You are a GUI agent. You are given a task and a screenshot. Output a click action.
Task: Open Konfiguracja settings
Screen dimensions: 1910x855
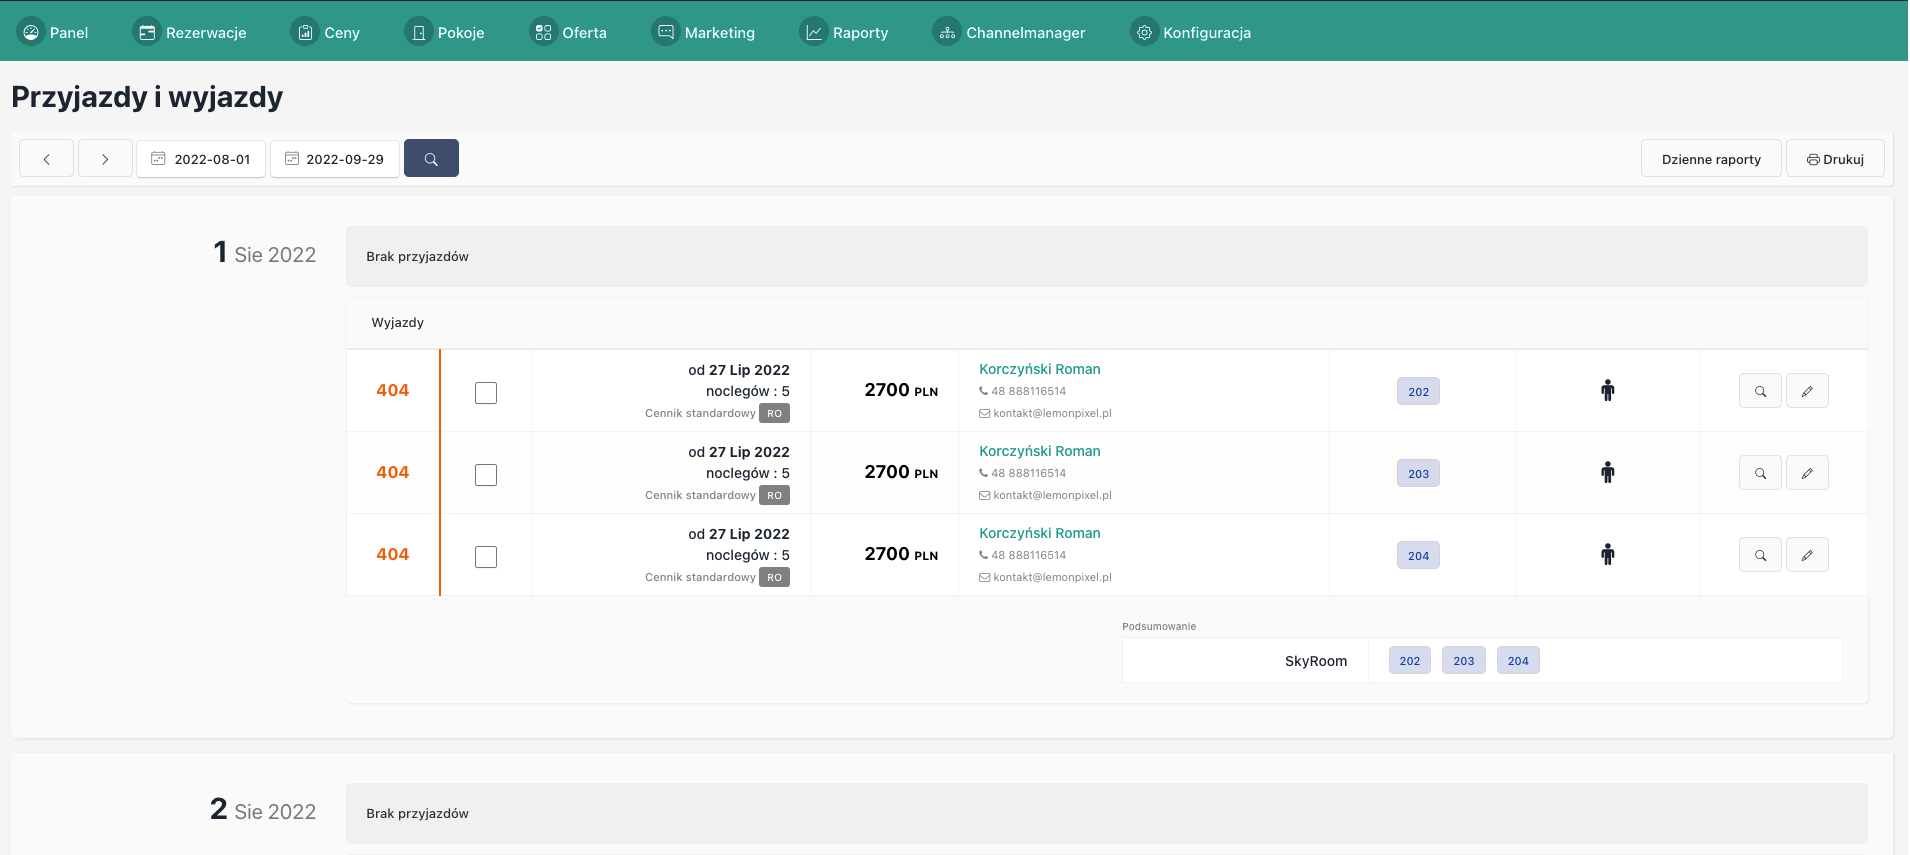click(x=1191, y=32)
